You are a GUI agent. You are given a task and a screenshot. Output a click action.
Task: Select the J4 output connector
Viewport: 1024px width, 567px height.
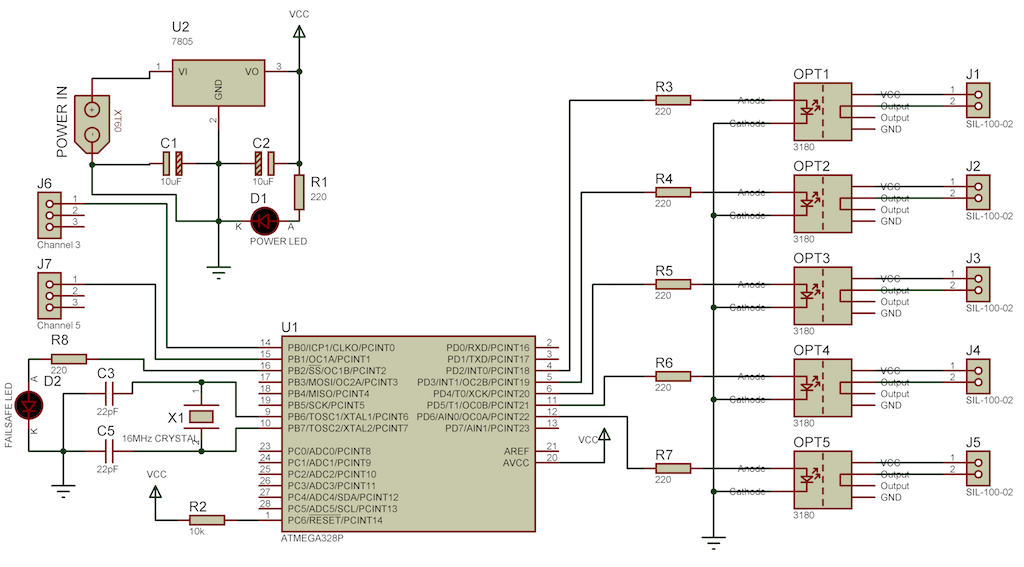coord(978,376)
